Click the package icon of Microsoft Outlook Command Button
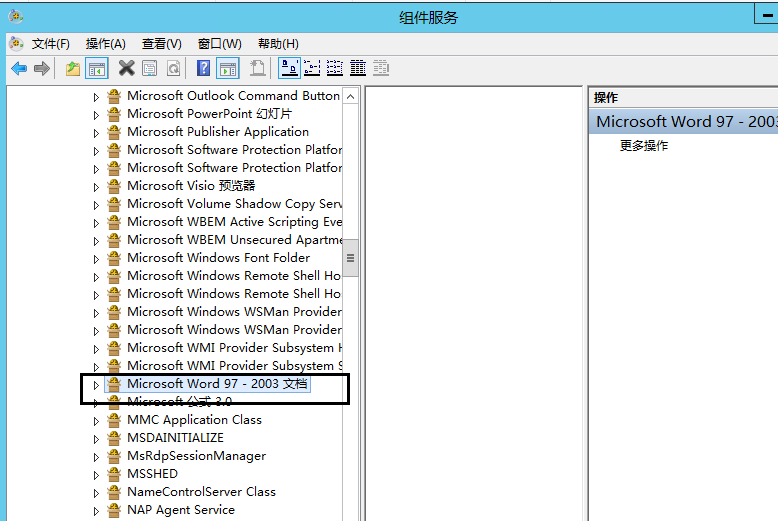The width and height of the screenshot is (778, 521). 114,96
